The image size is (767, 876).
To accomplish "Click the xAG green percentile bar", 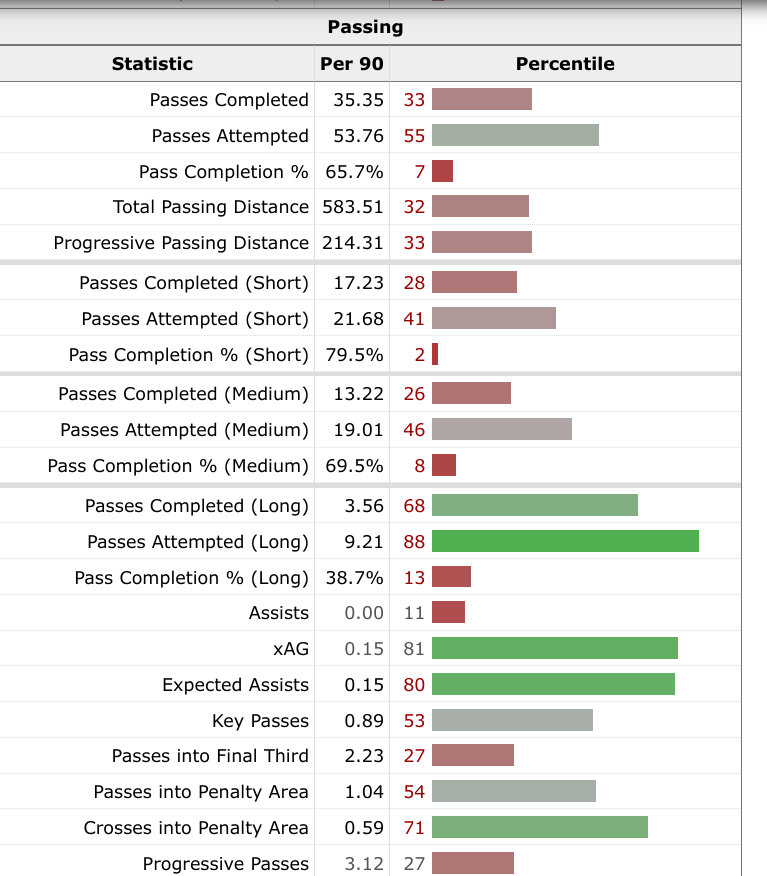I will tap(555, 649).
